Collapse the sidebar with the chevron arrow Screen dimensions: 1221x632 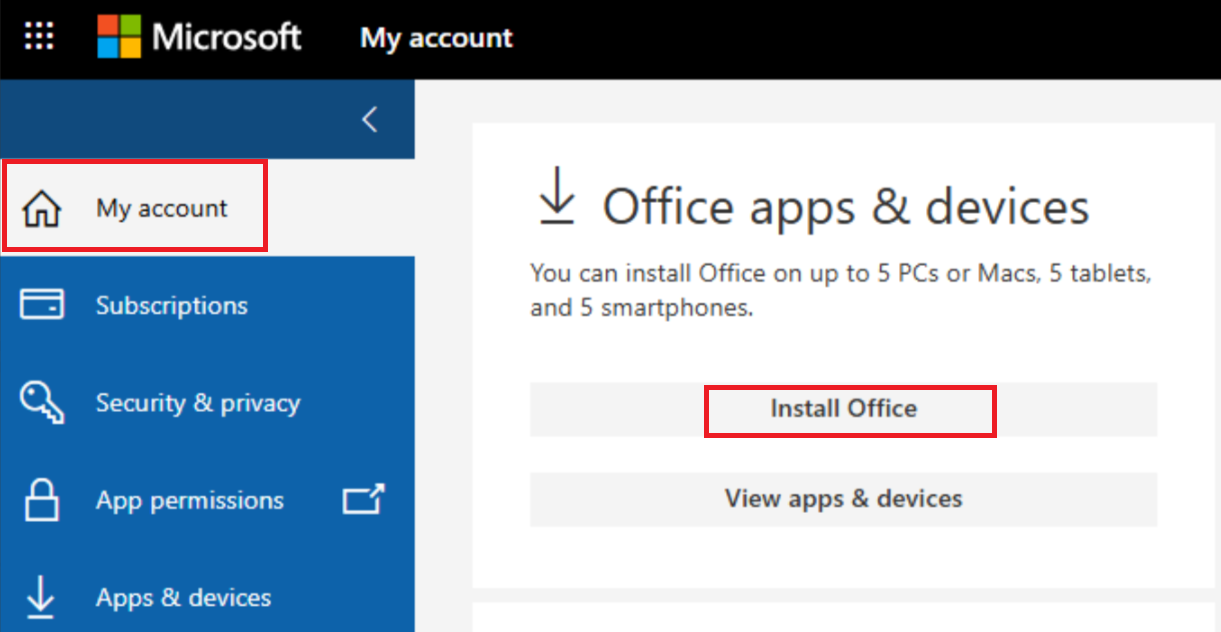coord(370,119)
